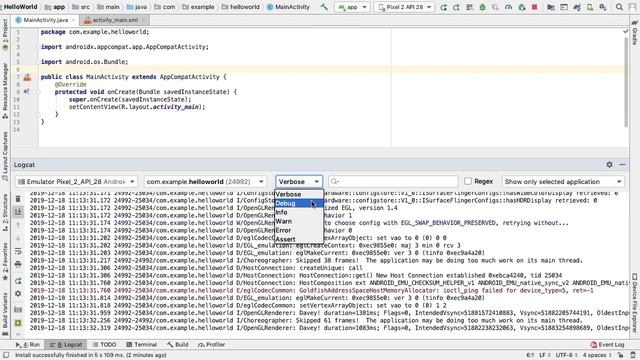640x360 pixels.
Task: Hide the Logcat panel with minus icon
Action: coord(622,164)
